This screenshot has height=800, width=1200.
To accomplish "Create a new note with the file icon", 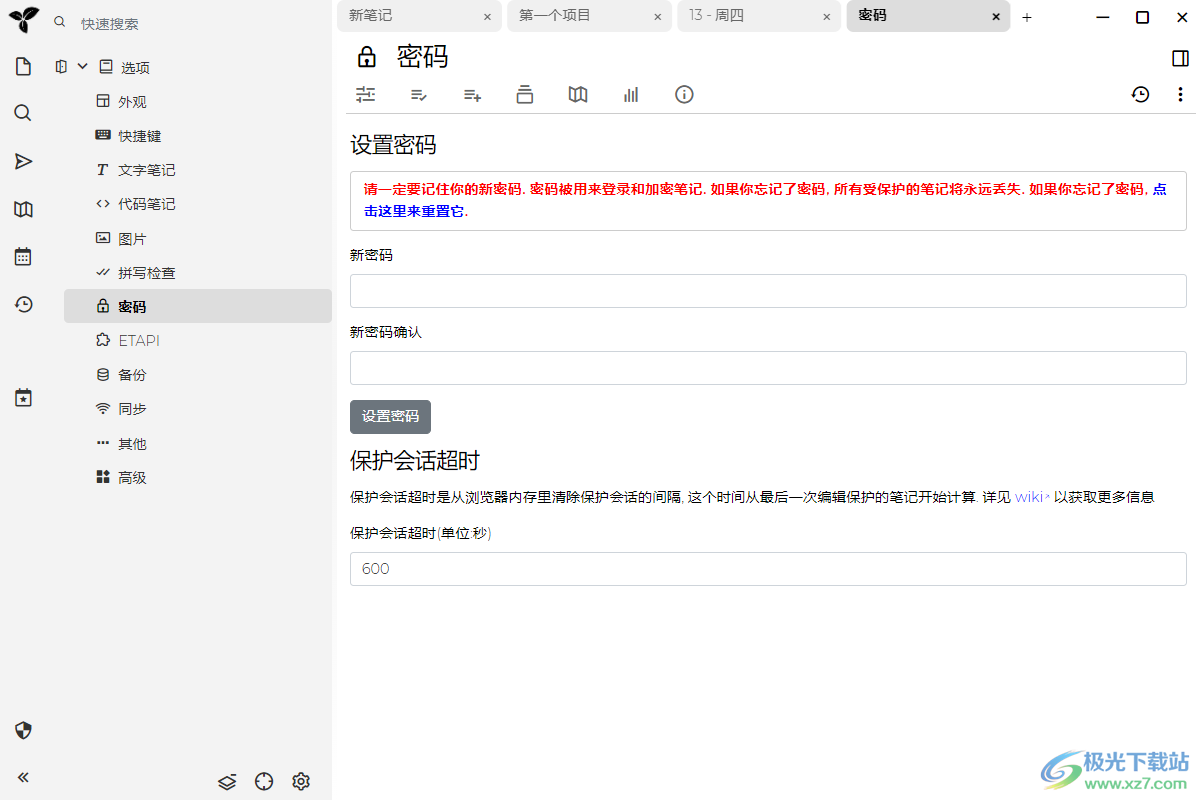I will pos(23,67).
